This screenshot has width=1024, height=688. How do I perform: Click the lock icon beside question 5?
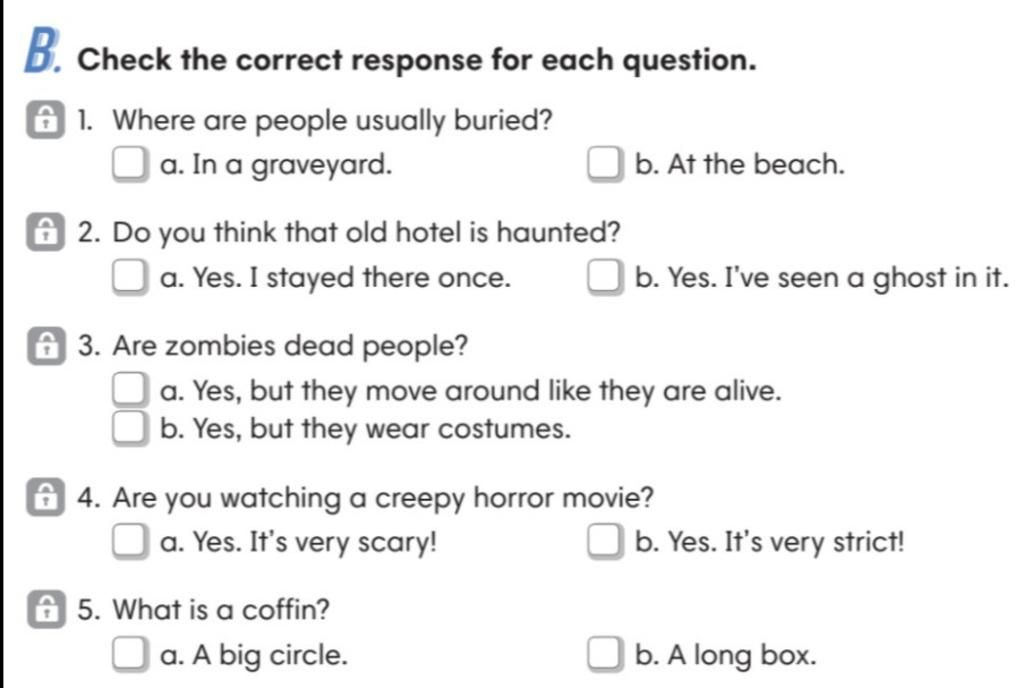pyautogui.click(x=46, y=610)
